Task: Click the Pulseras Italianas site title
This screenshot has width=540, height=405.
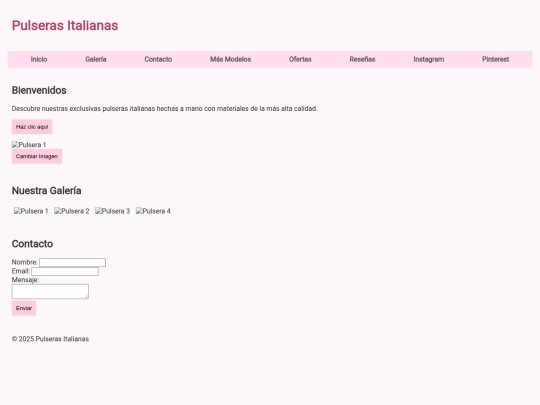Action: click(x=65, y=25)
